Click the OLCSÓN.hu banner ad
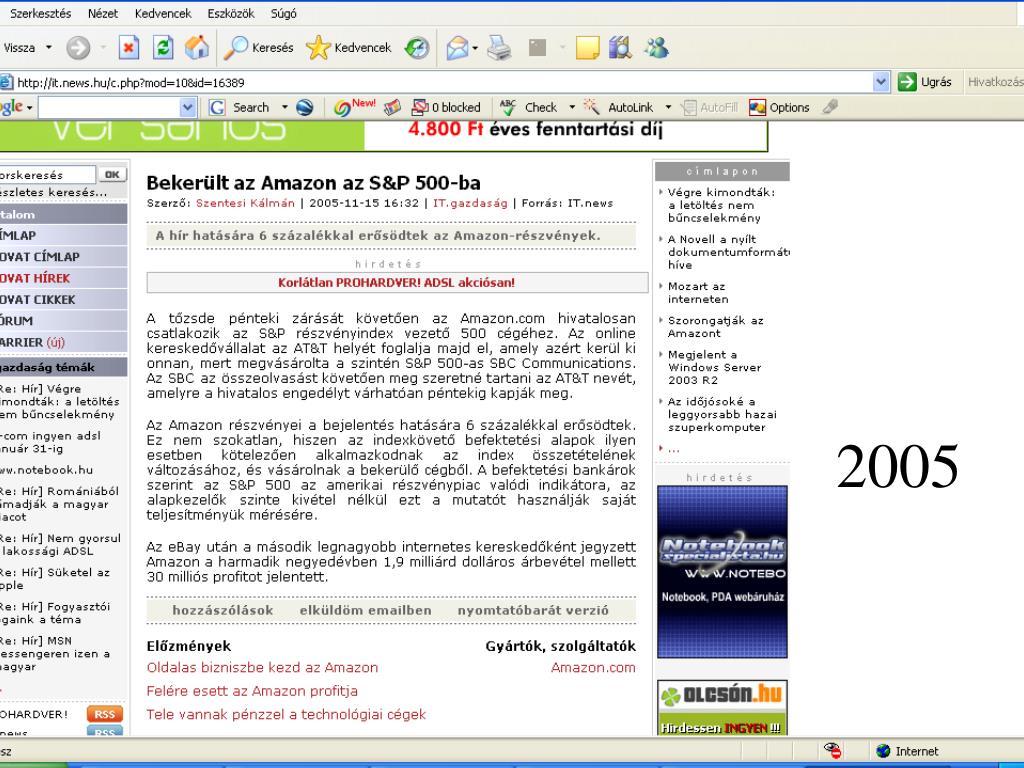The image size is (1024, 768). tap(722, 707)
